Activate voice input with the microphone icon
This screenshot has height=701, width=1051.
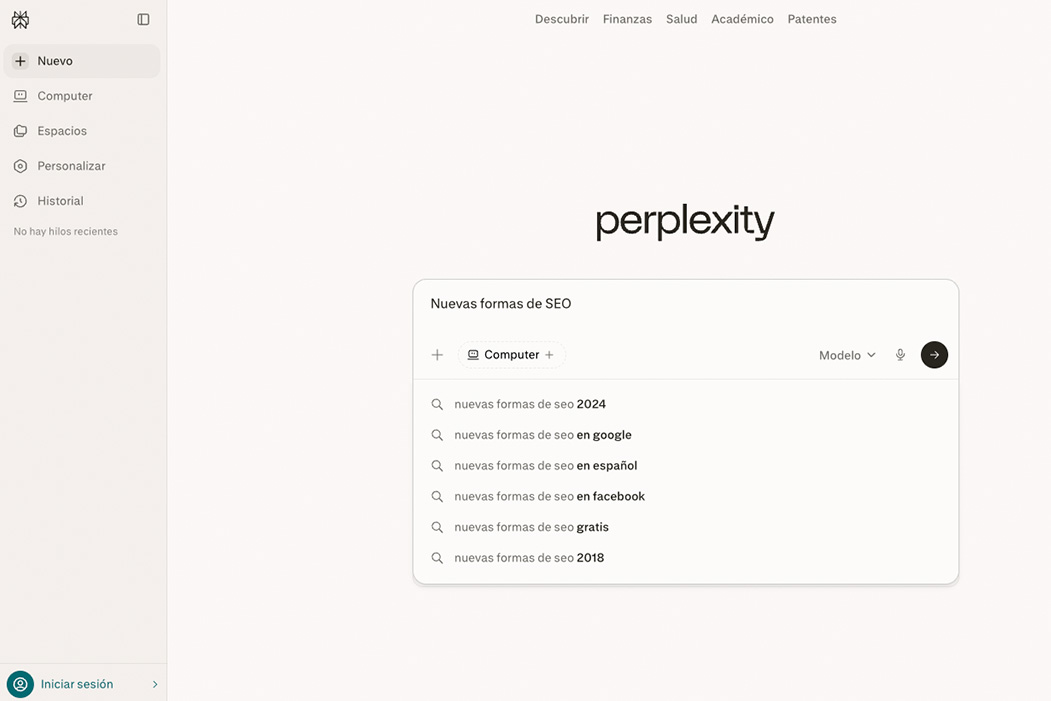[x=900, y=354]
